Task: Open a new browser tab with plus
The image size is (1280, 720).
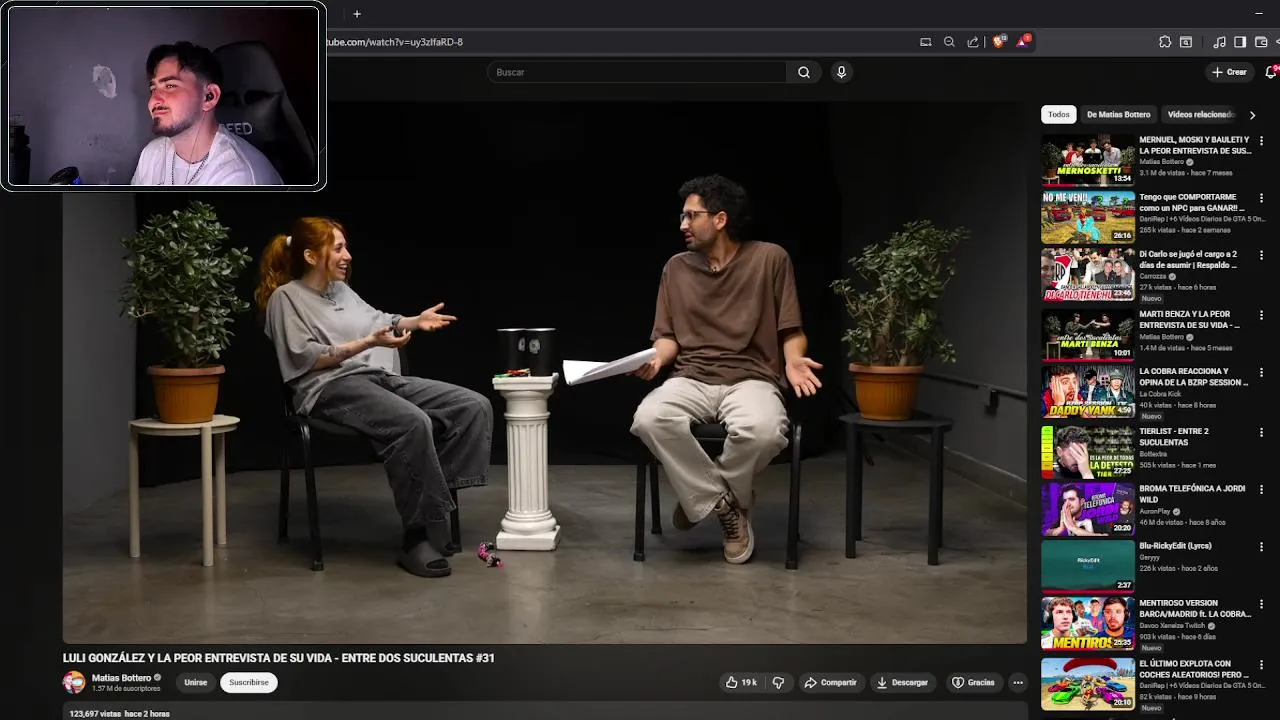Action: (x=357, y=14)
